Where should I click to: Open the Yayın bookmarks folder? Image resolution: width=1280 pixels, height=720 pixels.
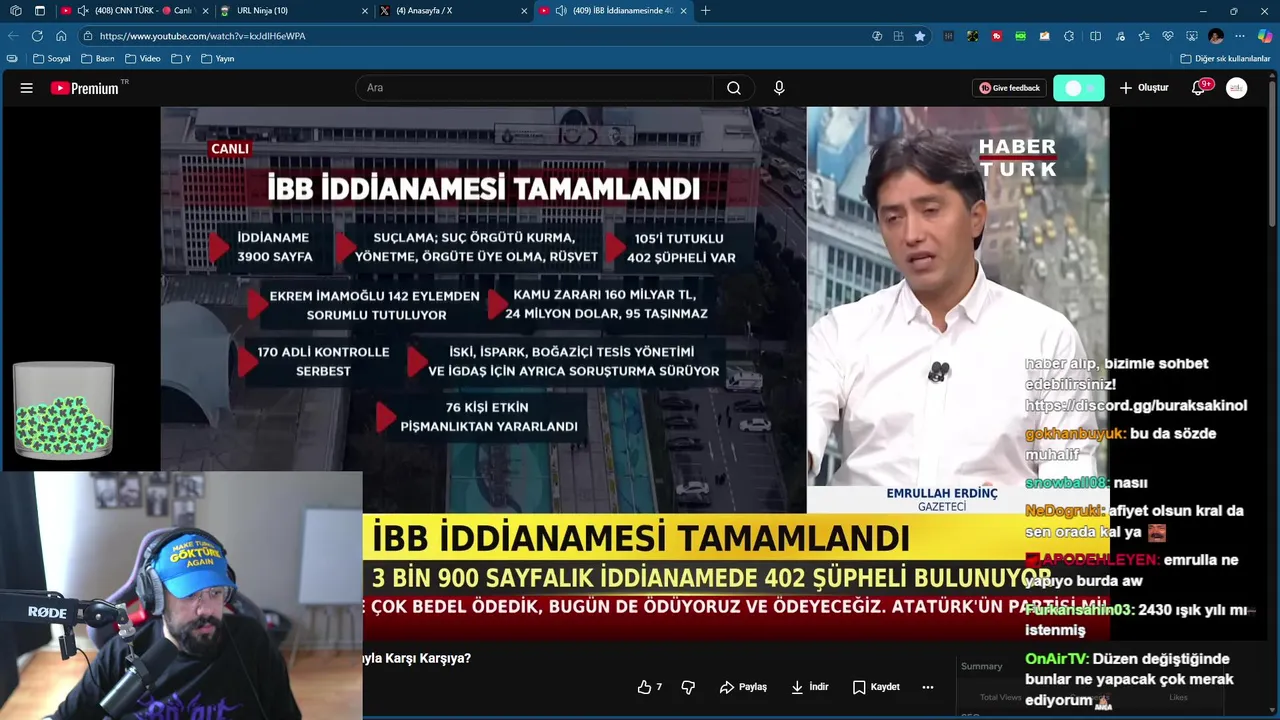pos(218,59)
